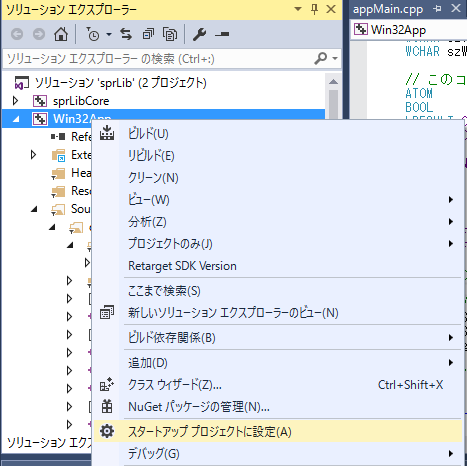
Task: Click the Forward navigation arrow in Solution Explorer toolbar
Action: 39,34
